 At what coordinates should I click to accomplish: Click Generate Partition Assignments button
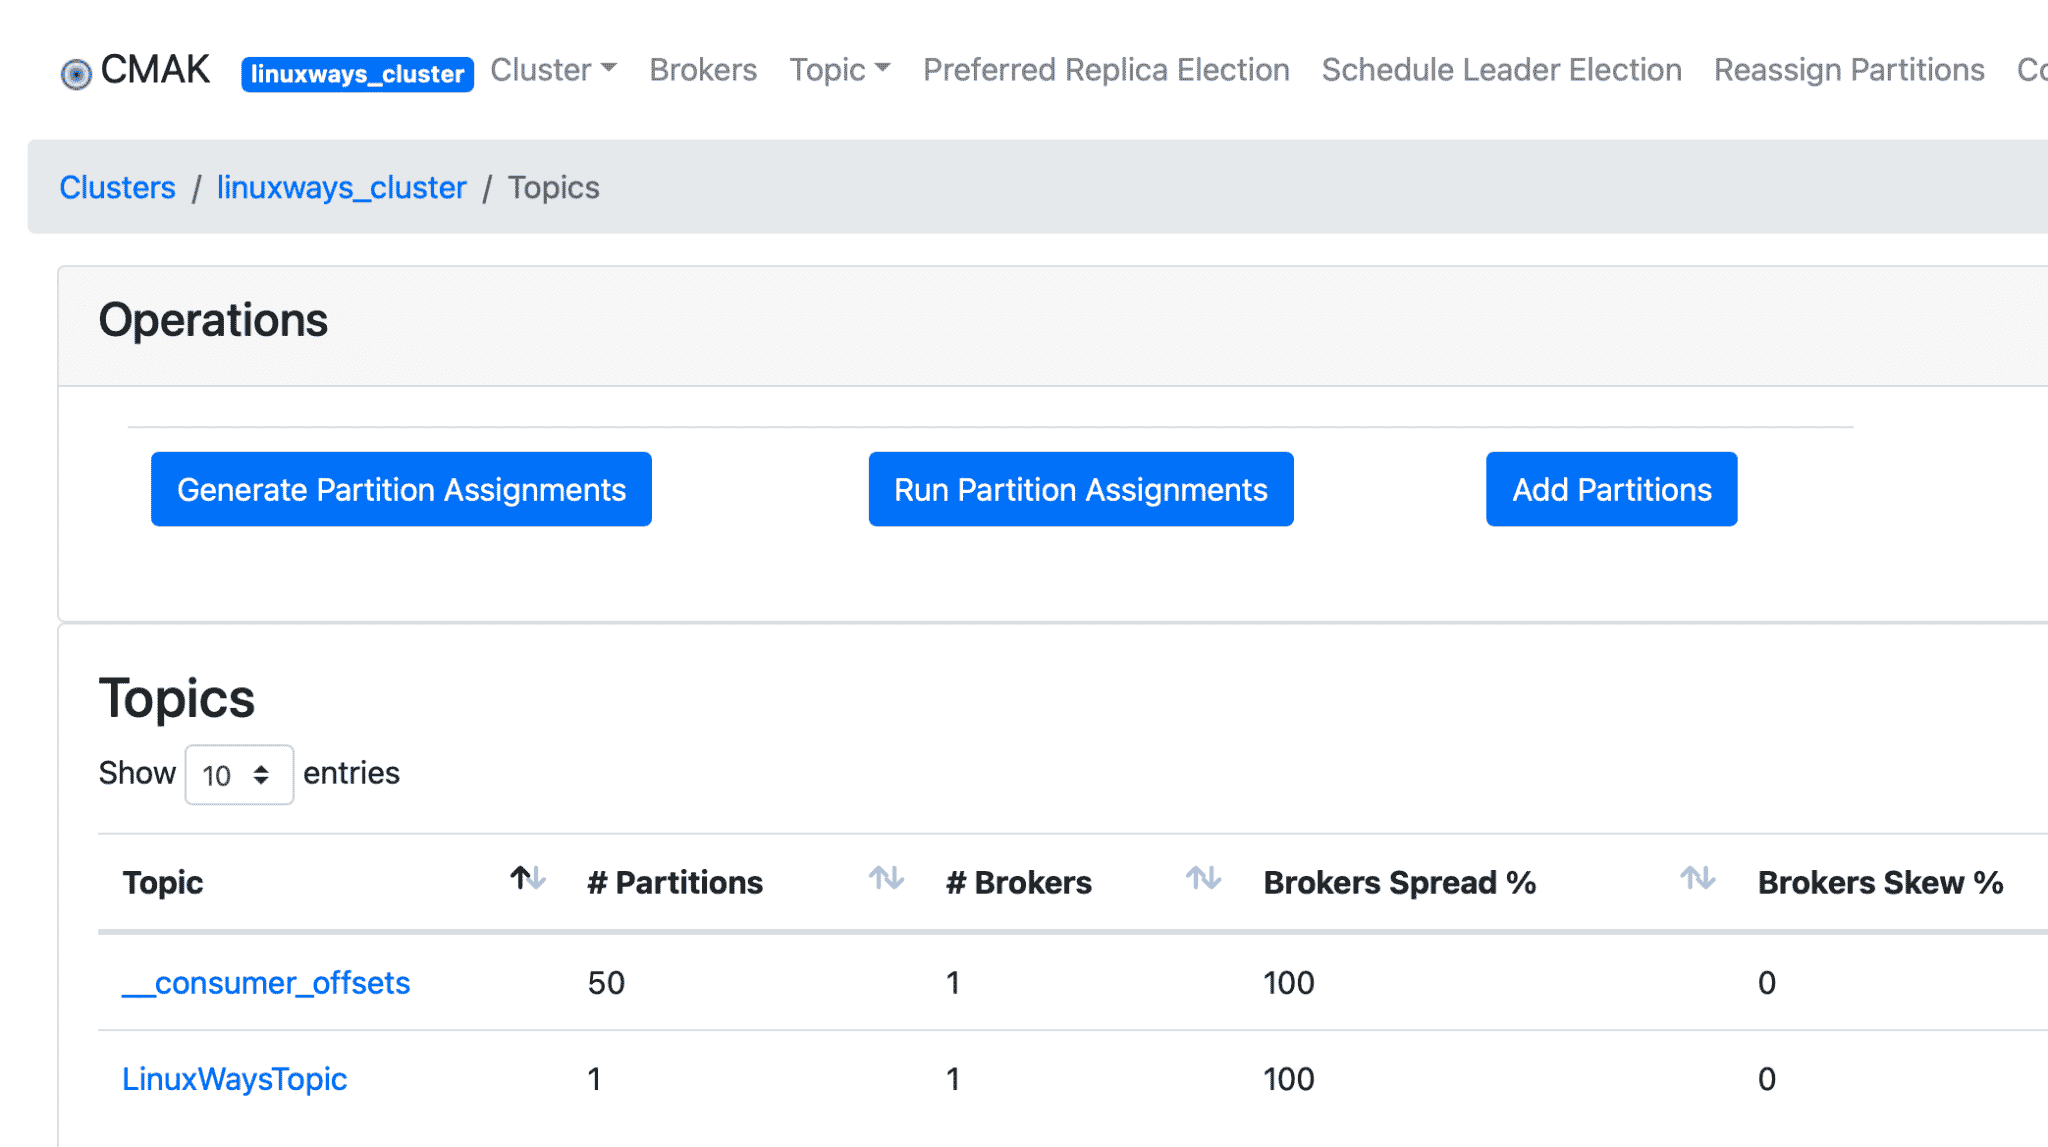[x=401, y=489]
